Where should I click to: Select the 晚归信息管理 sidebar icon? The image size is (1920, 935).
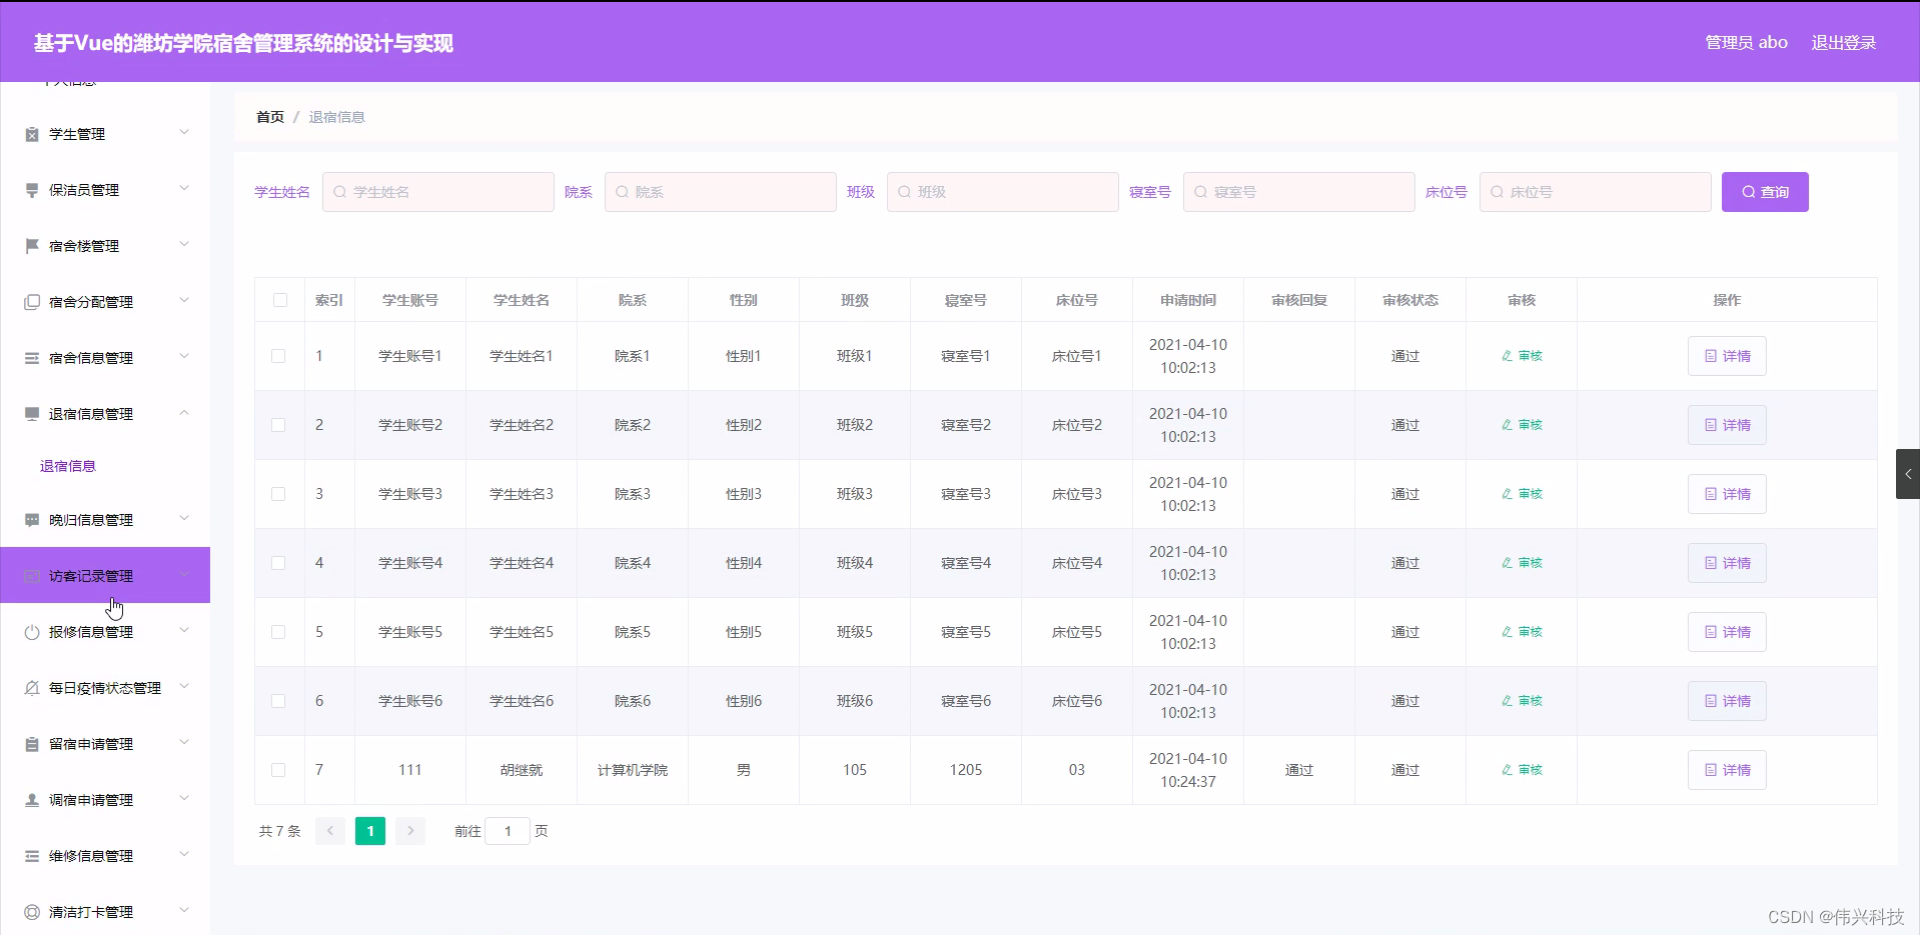(x=31, y=519)
